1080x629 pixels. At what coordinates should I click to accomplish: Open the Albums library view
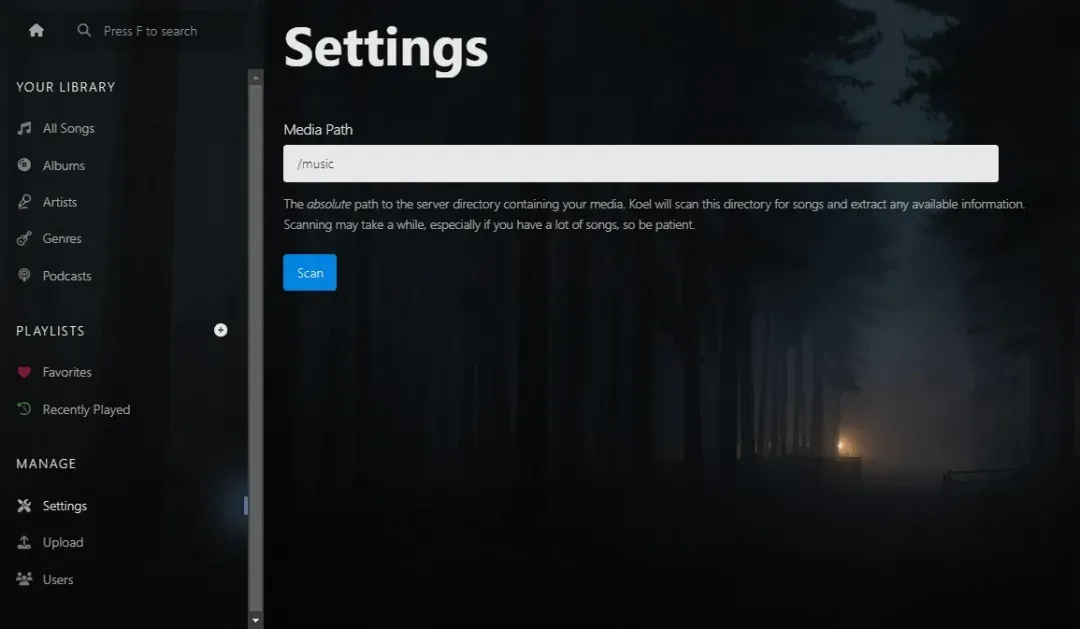(64, 165)
